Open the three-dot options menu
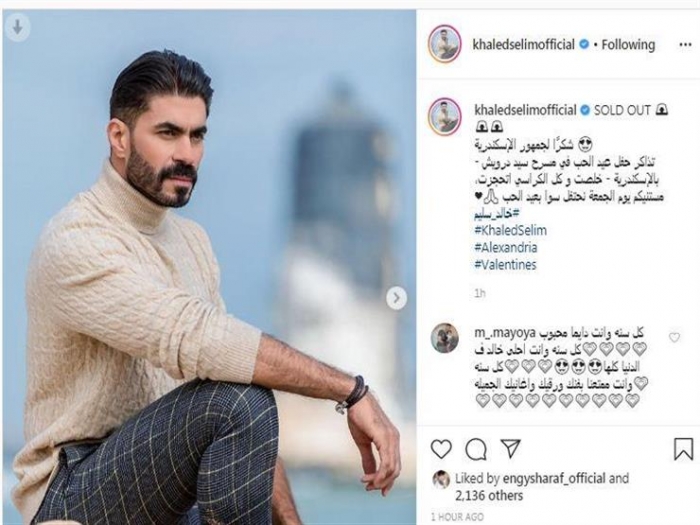This screenshot has height=525, width=700. tap(685, 45)
